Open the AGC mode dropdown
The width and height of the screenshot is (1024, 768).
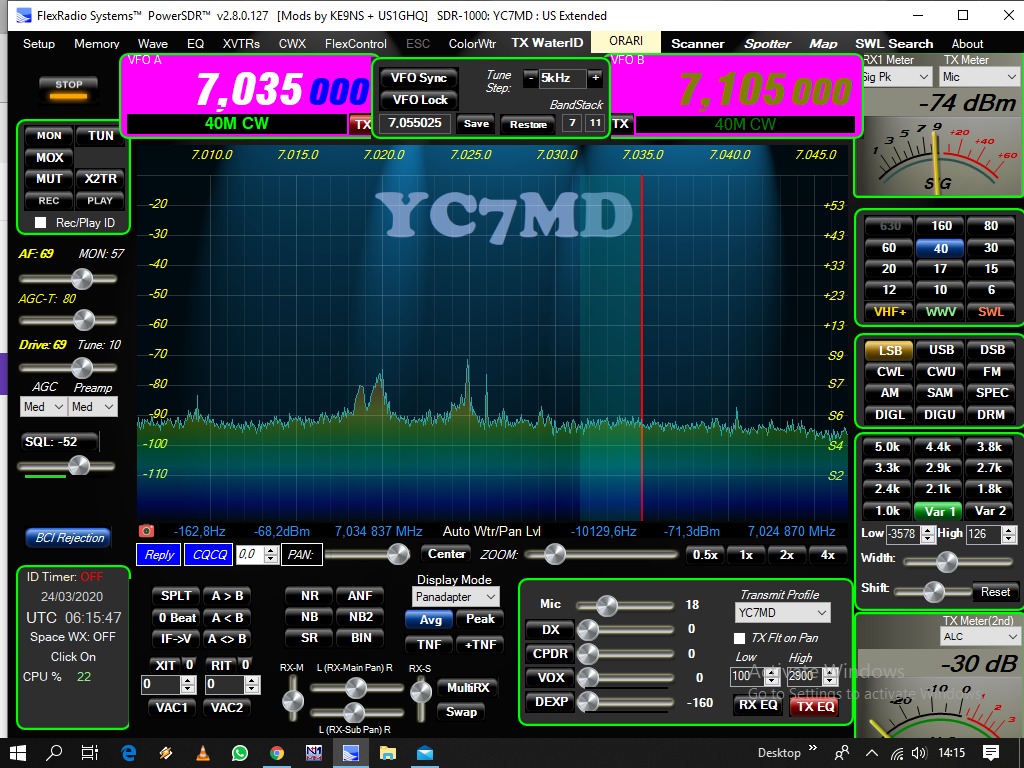tap(43, 407)
